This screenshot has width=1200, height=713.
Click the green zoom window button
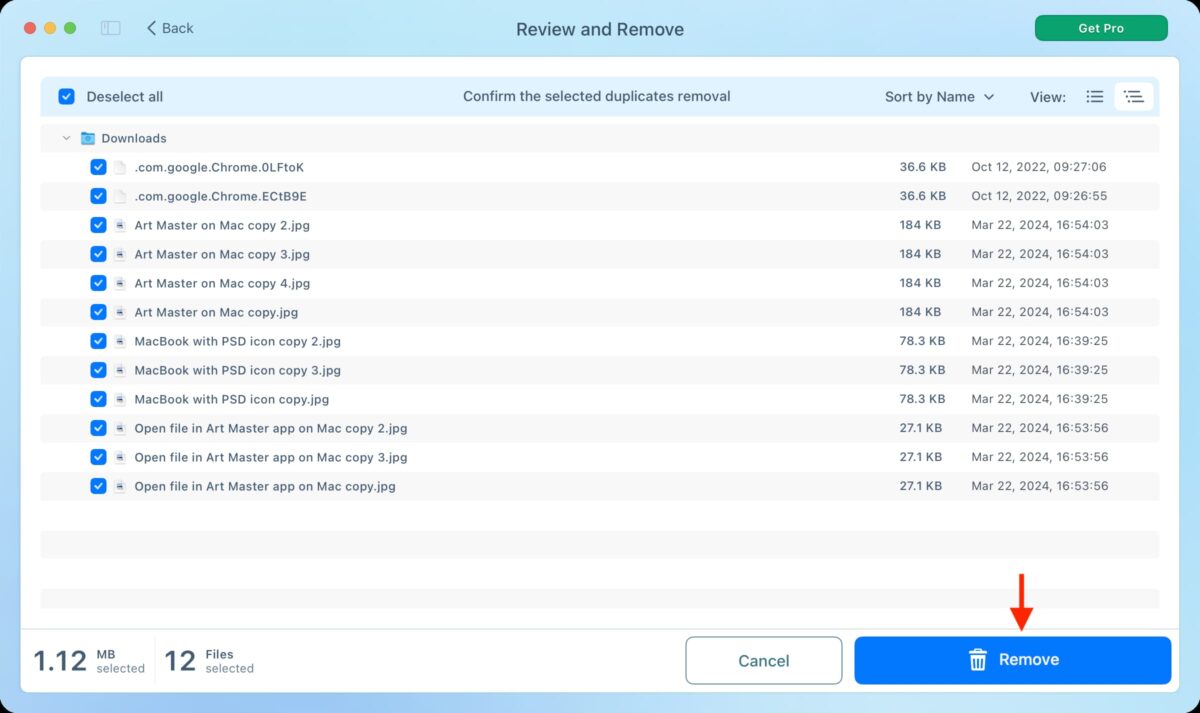[x=70, y=28]
